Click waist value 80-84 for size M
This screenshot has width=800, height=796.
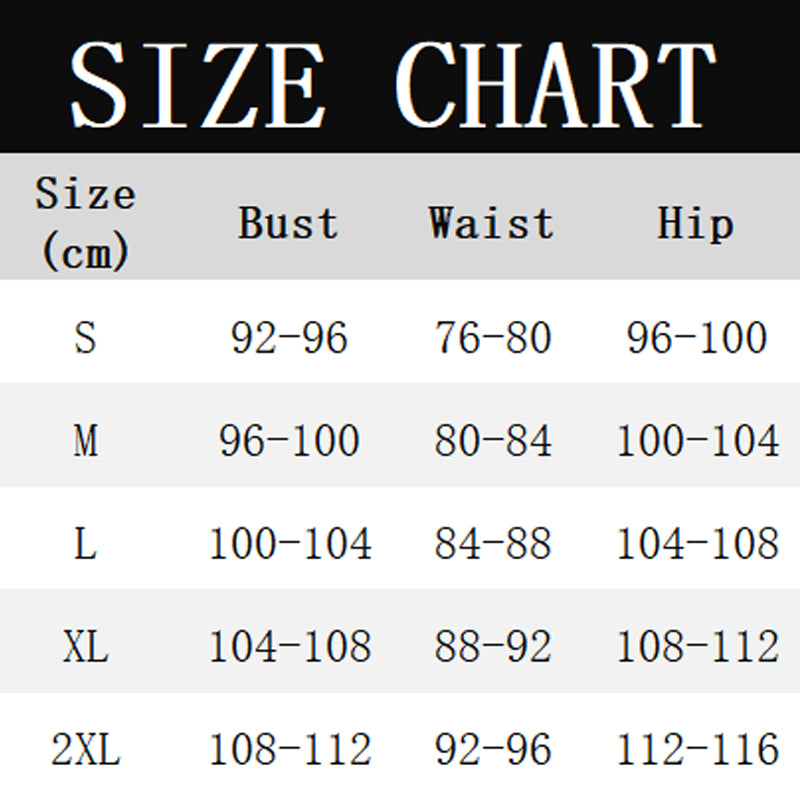492,440
